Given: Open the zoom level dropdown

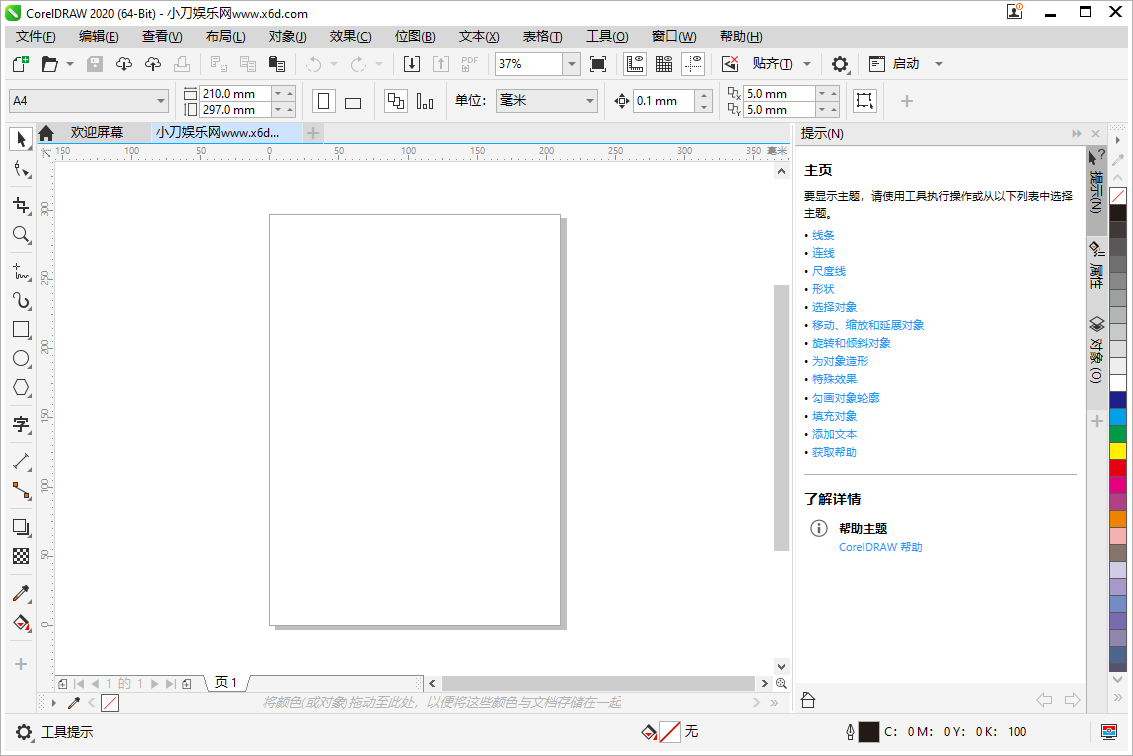Looking at the screenshot, I should (x=571, y=64).
